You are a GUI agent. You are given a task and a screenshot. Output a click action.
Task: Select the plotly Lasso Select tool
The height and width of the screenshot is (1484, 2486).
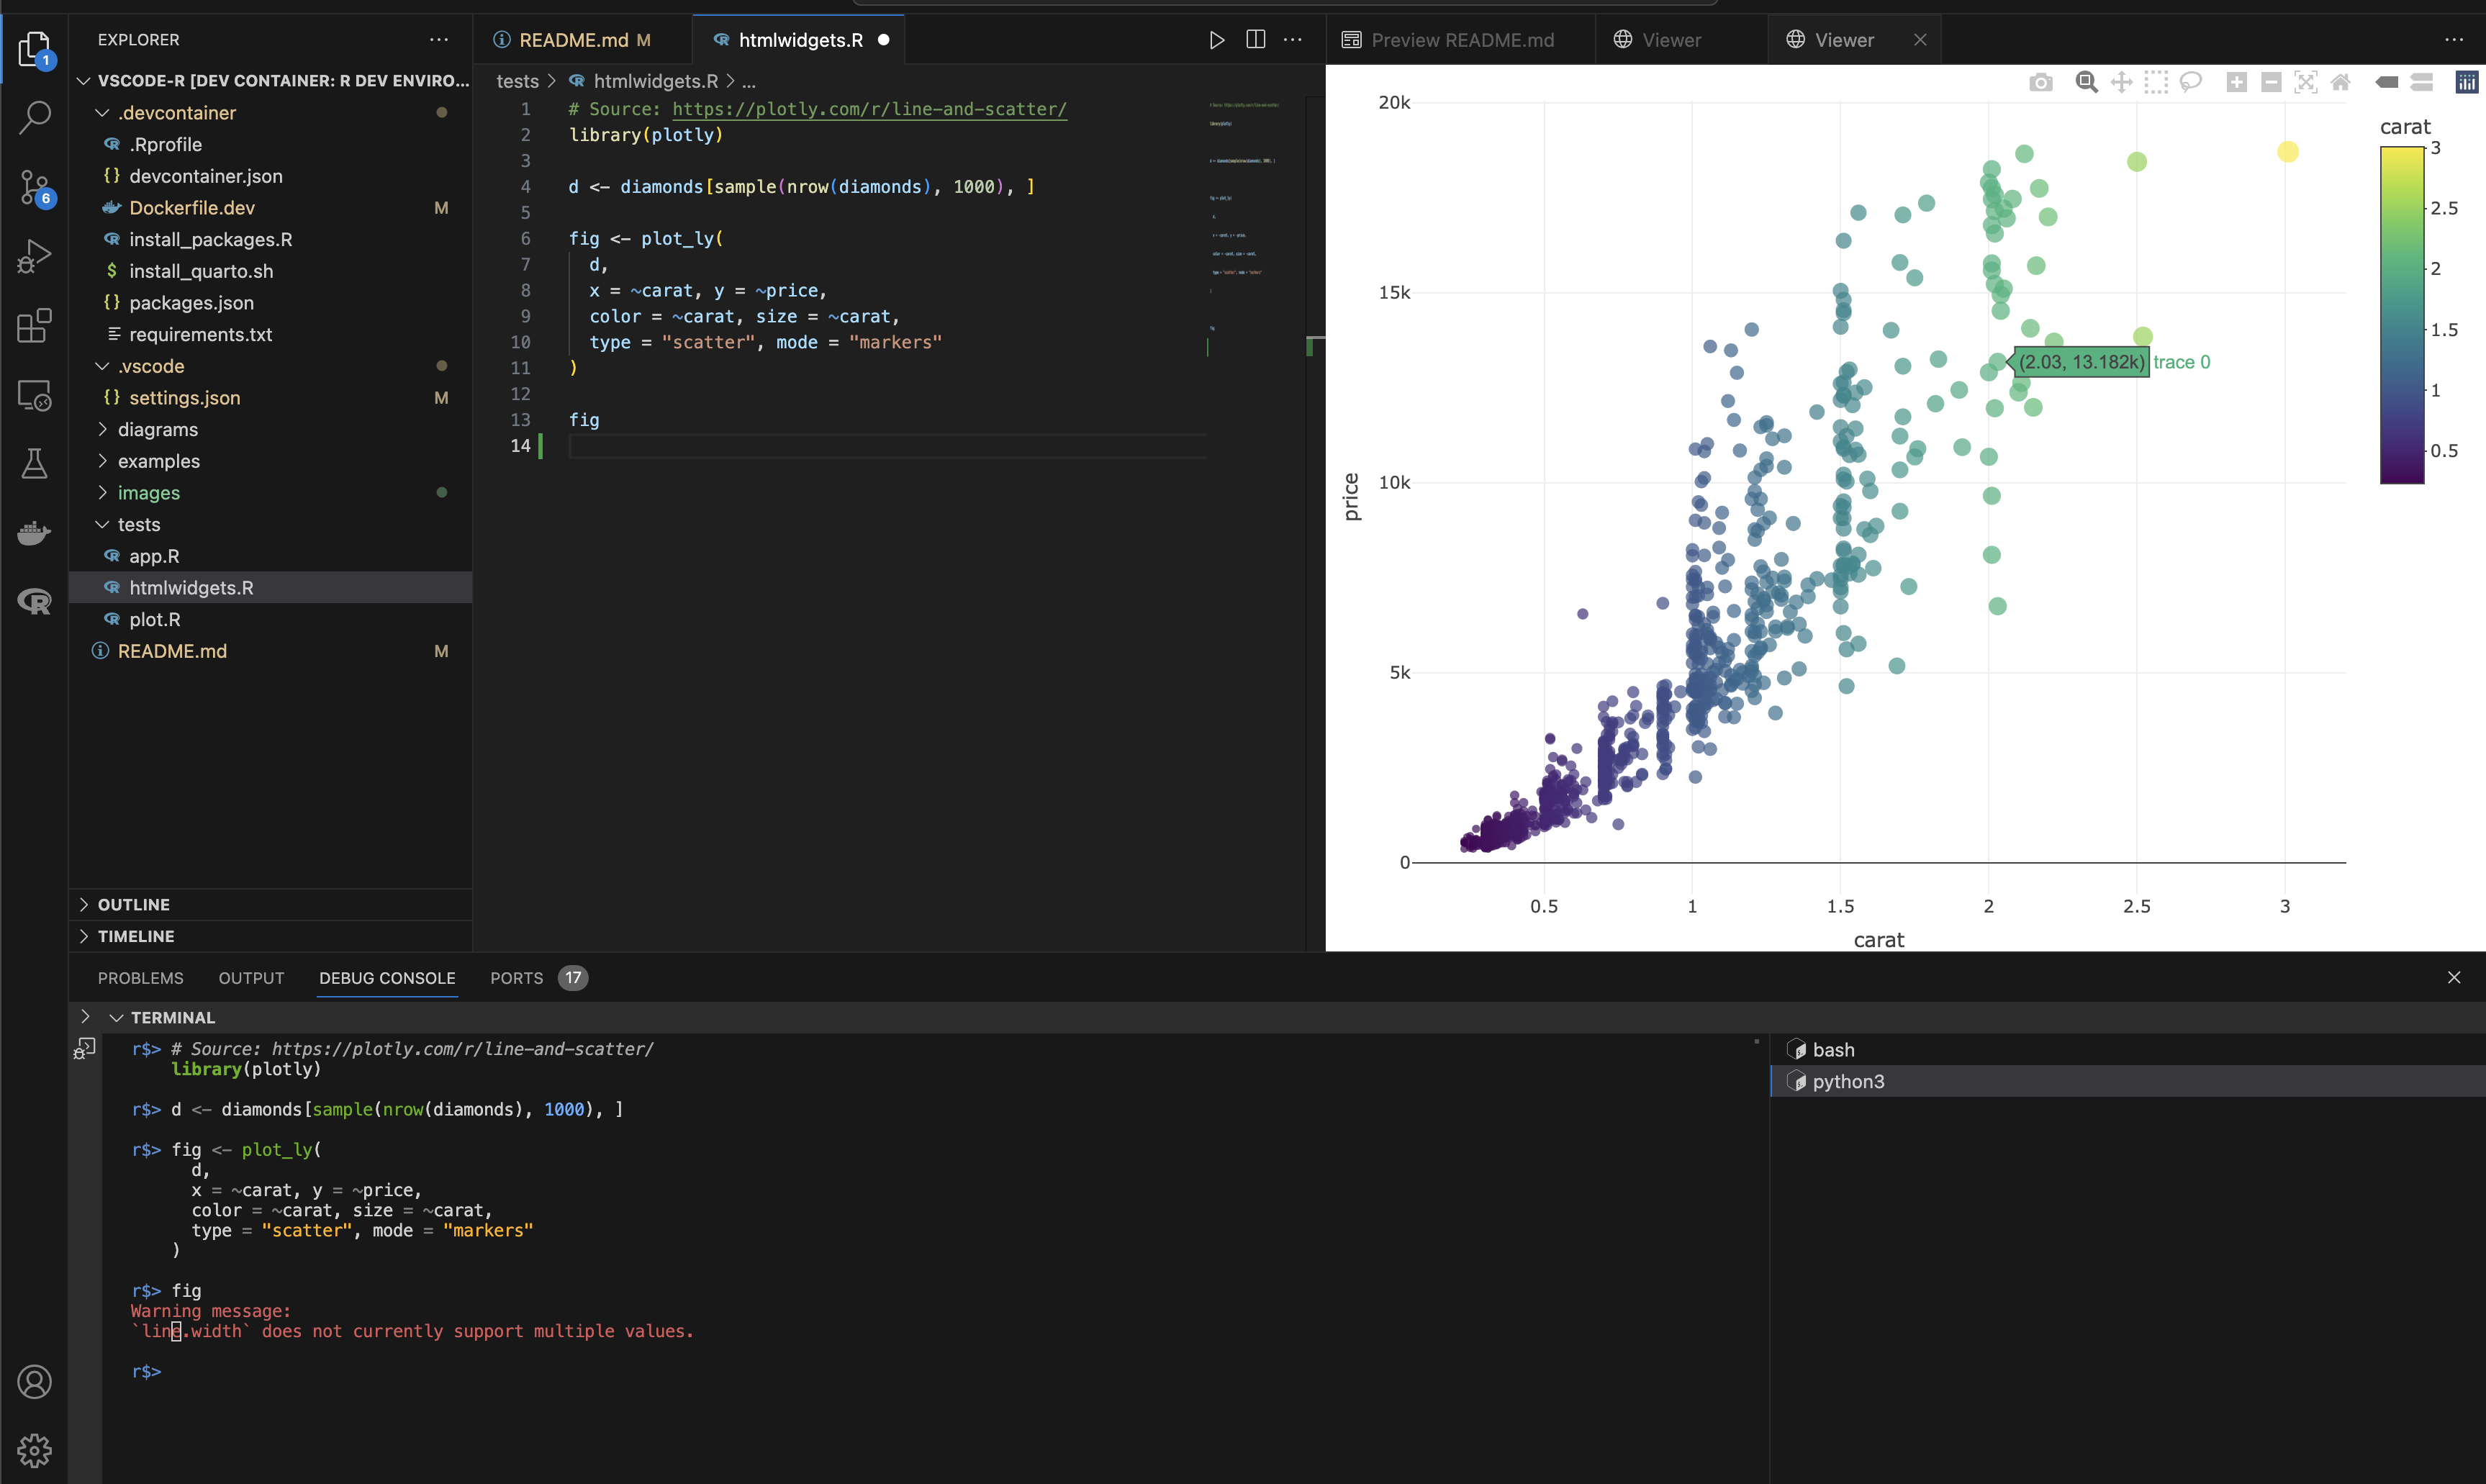(x=2190, y=83)
